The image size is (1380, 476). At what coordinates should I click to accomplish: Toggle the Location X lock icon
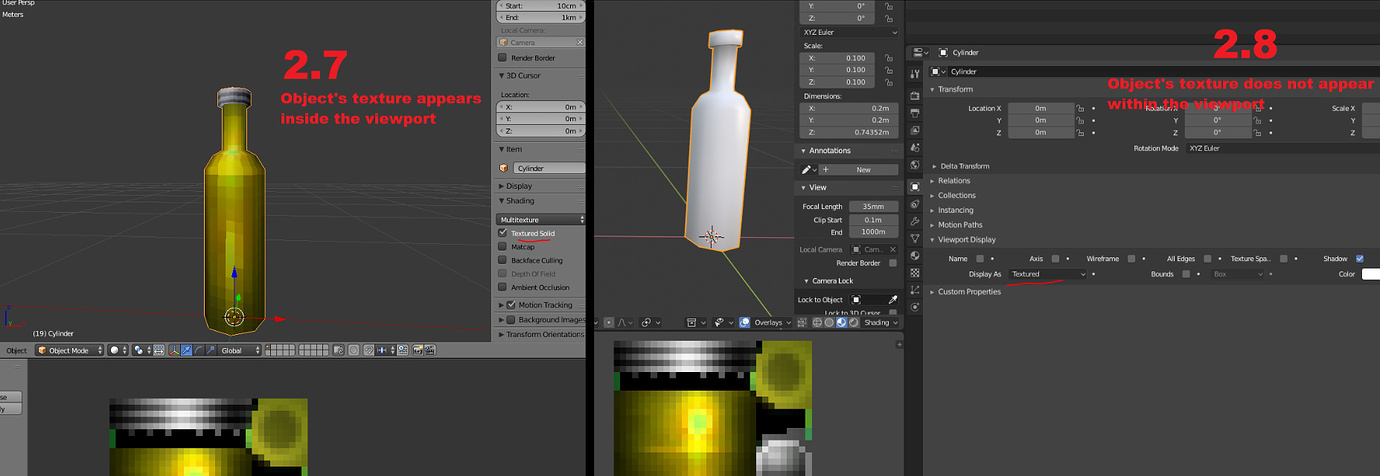click(1081, 108)
